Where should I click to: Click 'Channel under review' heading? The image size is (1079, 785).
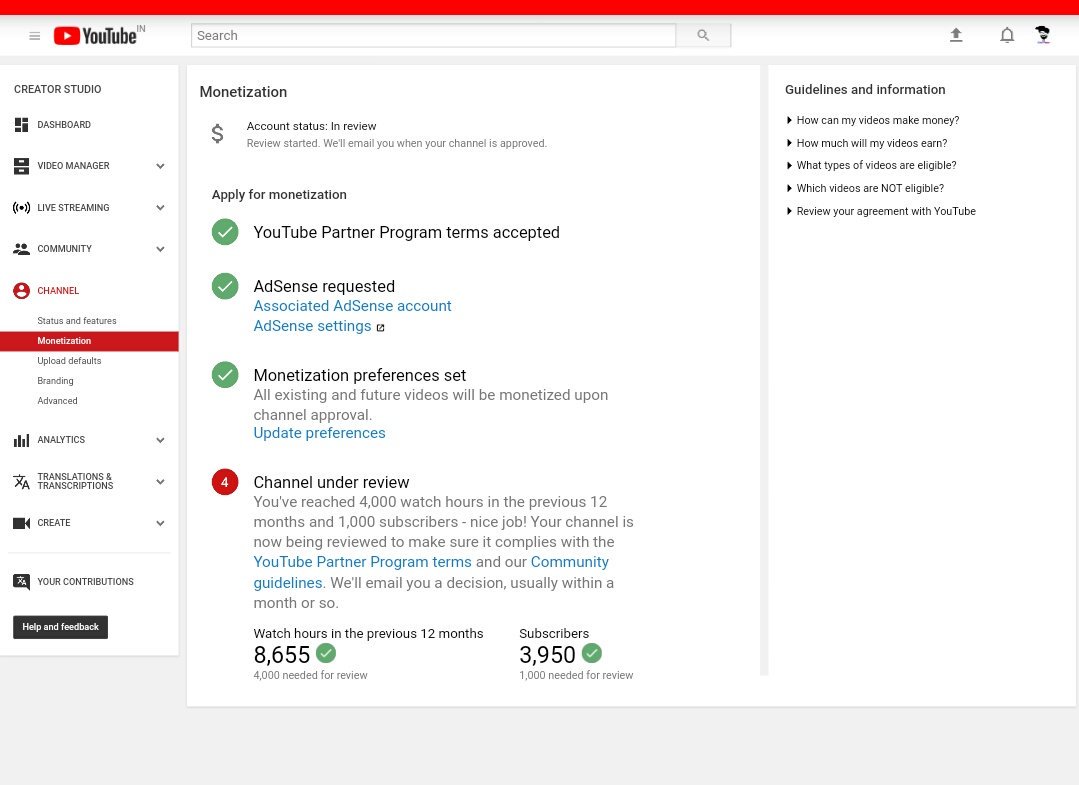pyautogui.click(x=331, y=482)
